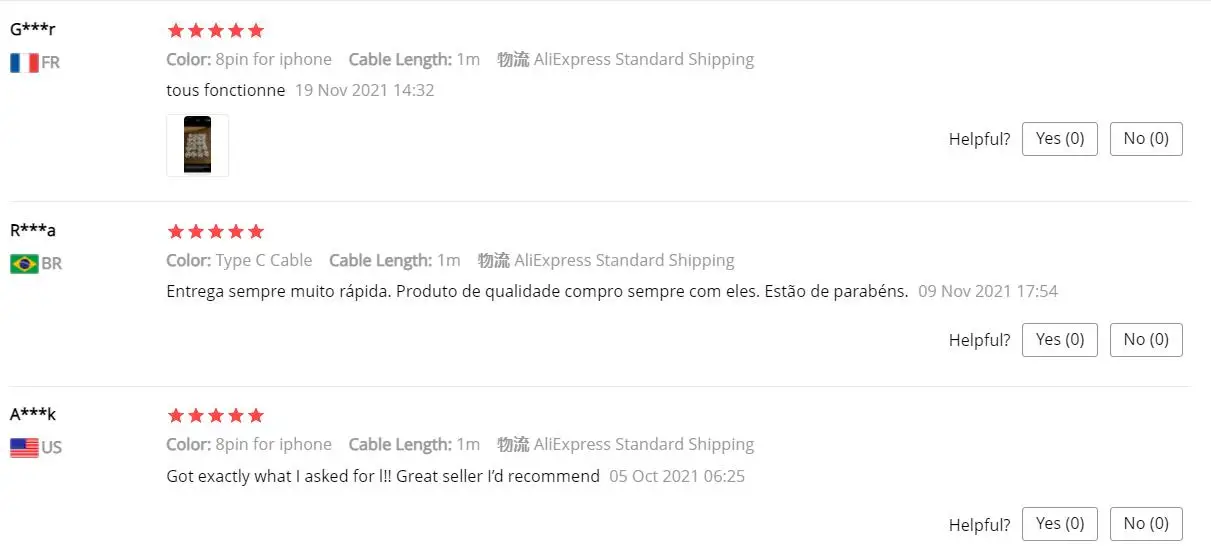Click 'Type C Cable' color label
Viewport: 1211px width, 547px height.
[x=264, y=260]
